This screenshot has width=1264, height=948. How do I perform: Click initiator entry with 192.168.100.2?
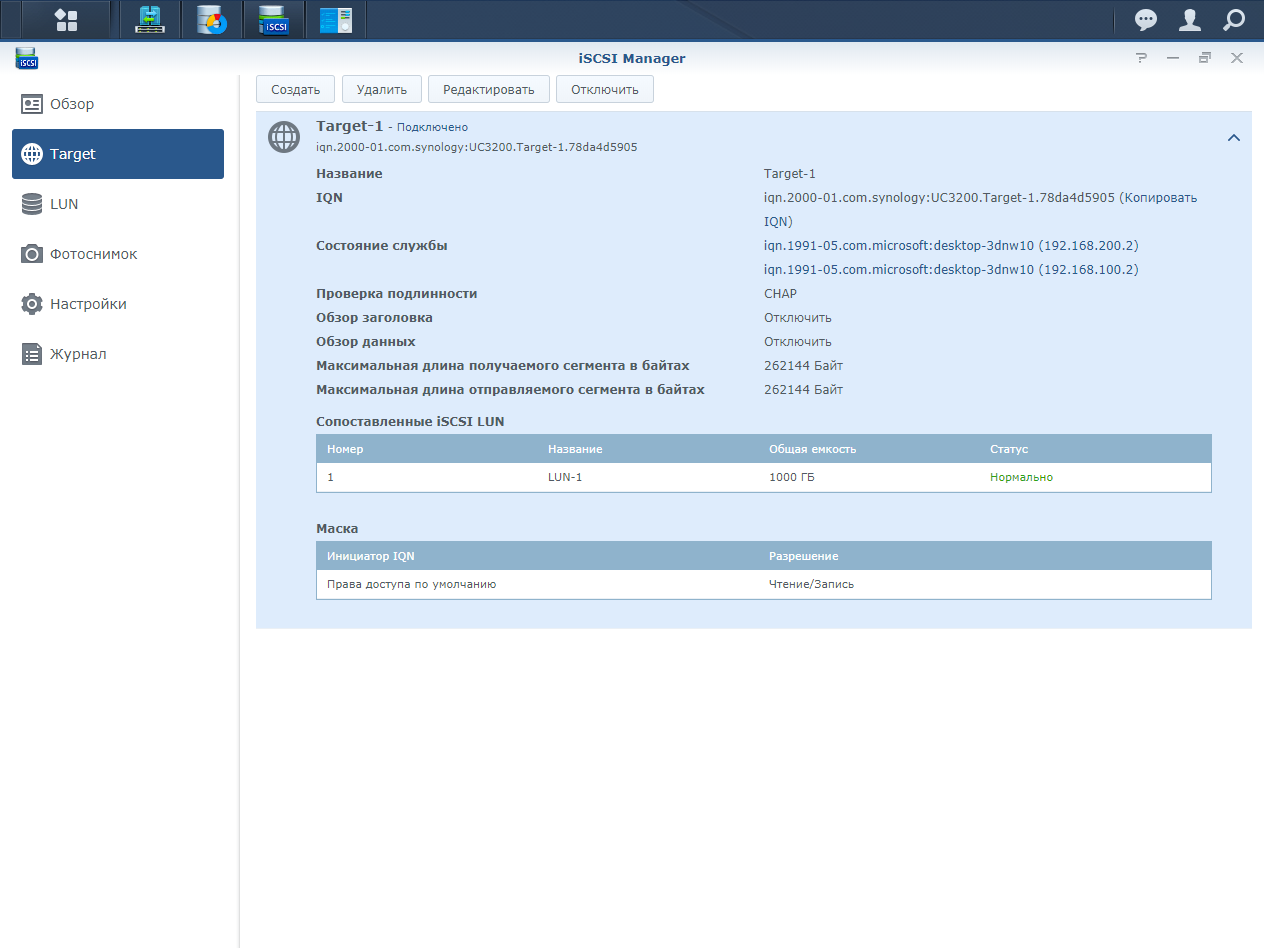pos(951,269)
